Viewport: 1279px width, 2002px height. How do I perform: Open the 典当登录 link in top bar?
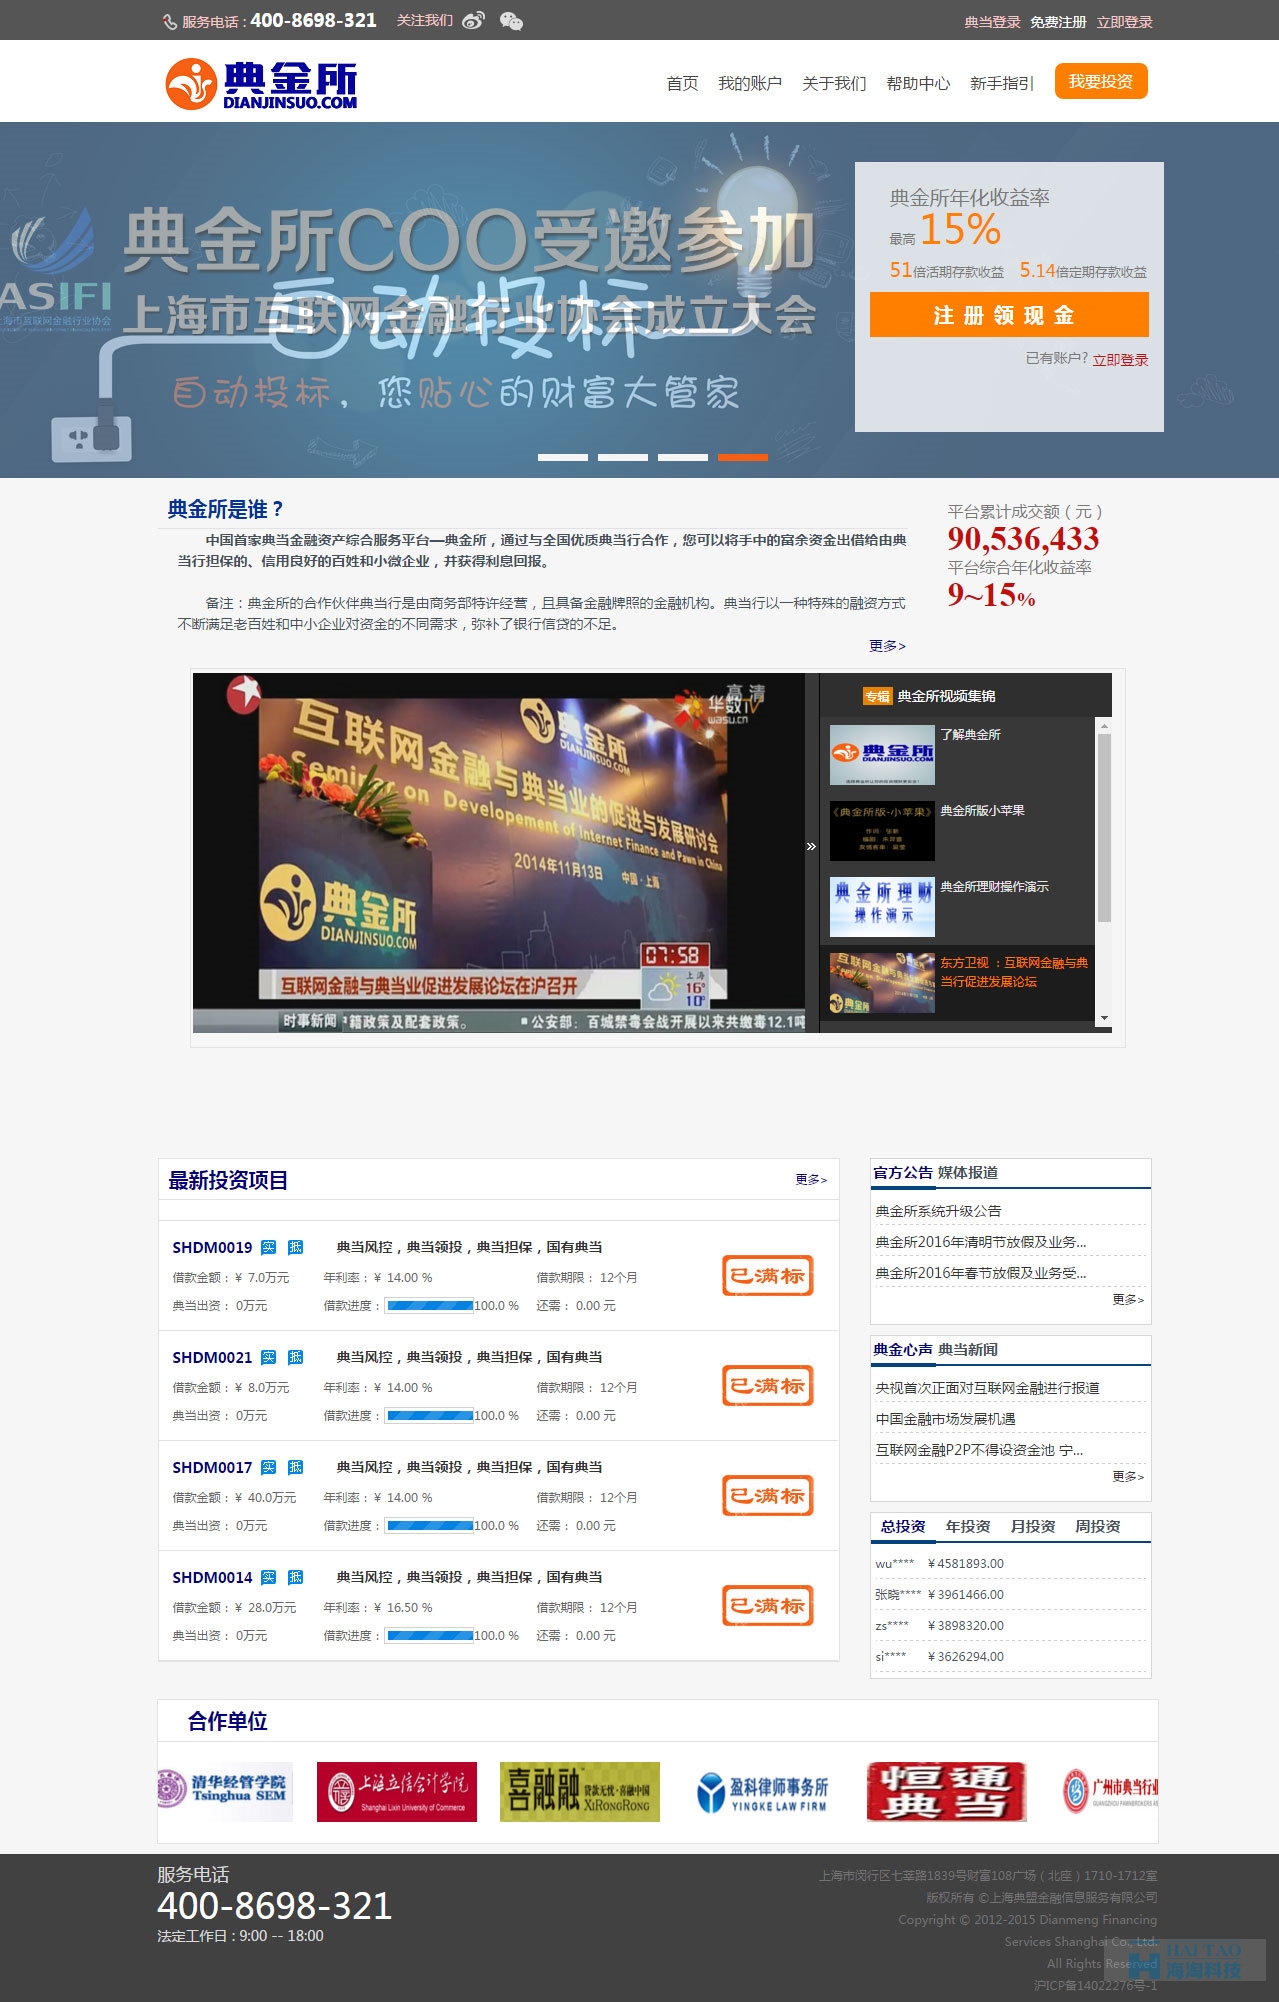(992, 22)
